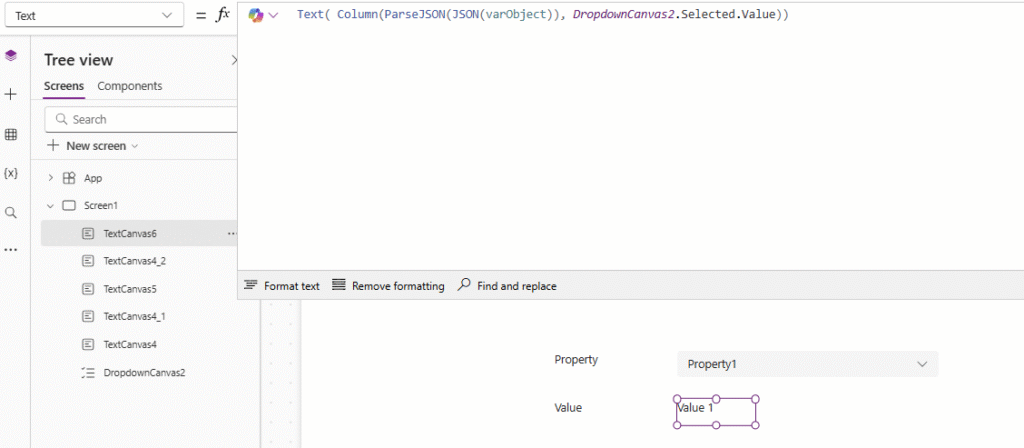Image resolution: width=1024 pixels, height=448 pixels.
Task: Click Remove formatting
Action: (x=388, y=286)
